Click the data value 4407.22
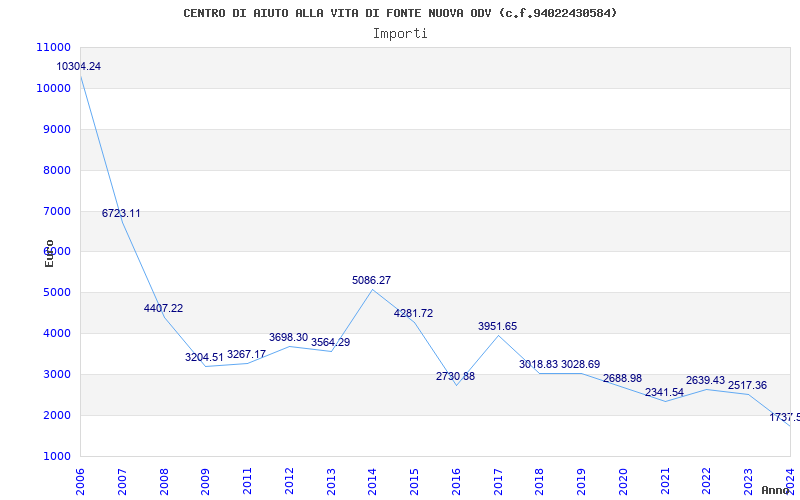 pyautogui.click(x=163, y=308)
